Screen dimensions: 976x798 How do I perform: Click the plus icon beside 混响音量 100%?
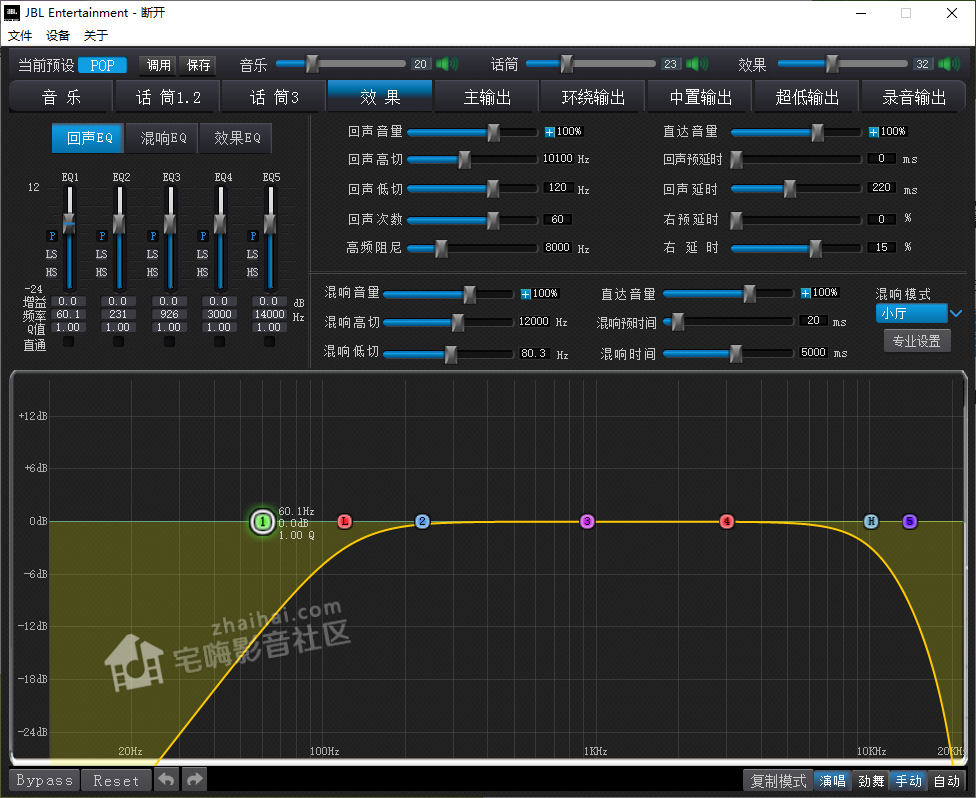click(525, 294)
